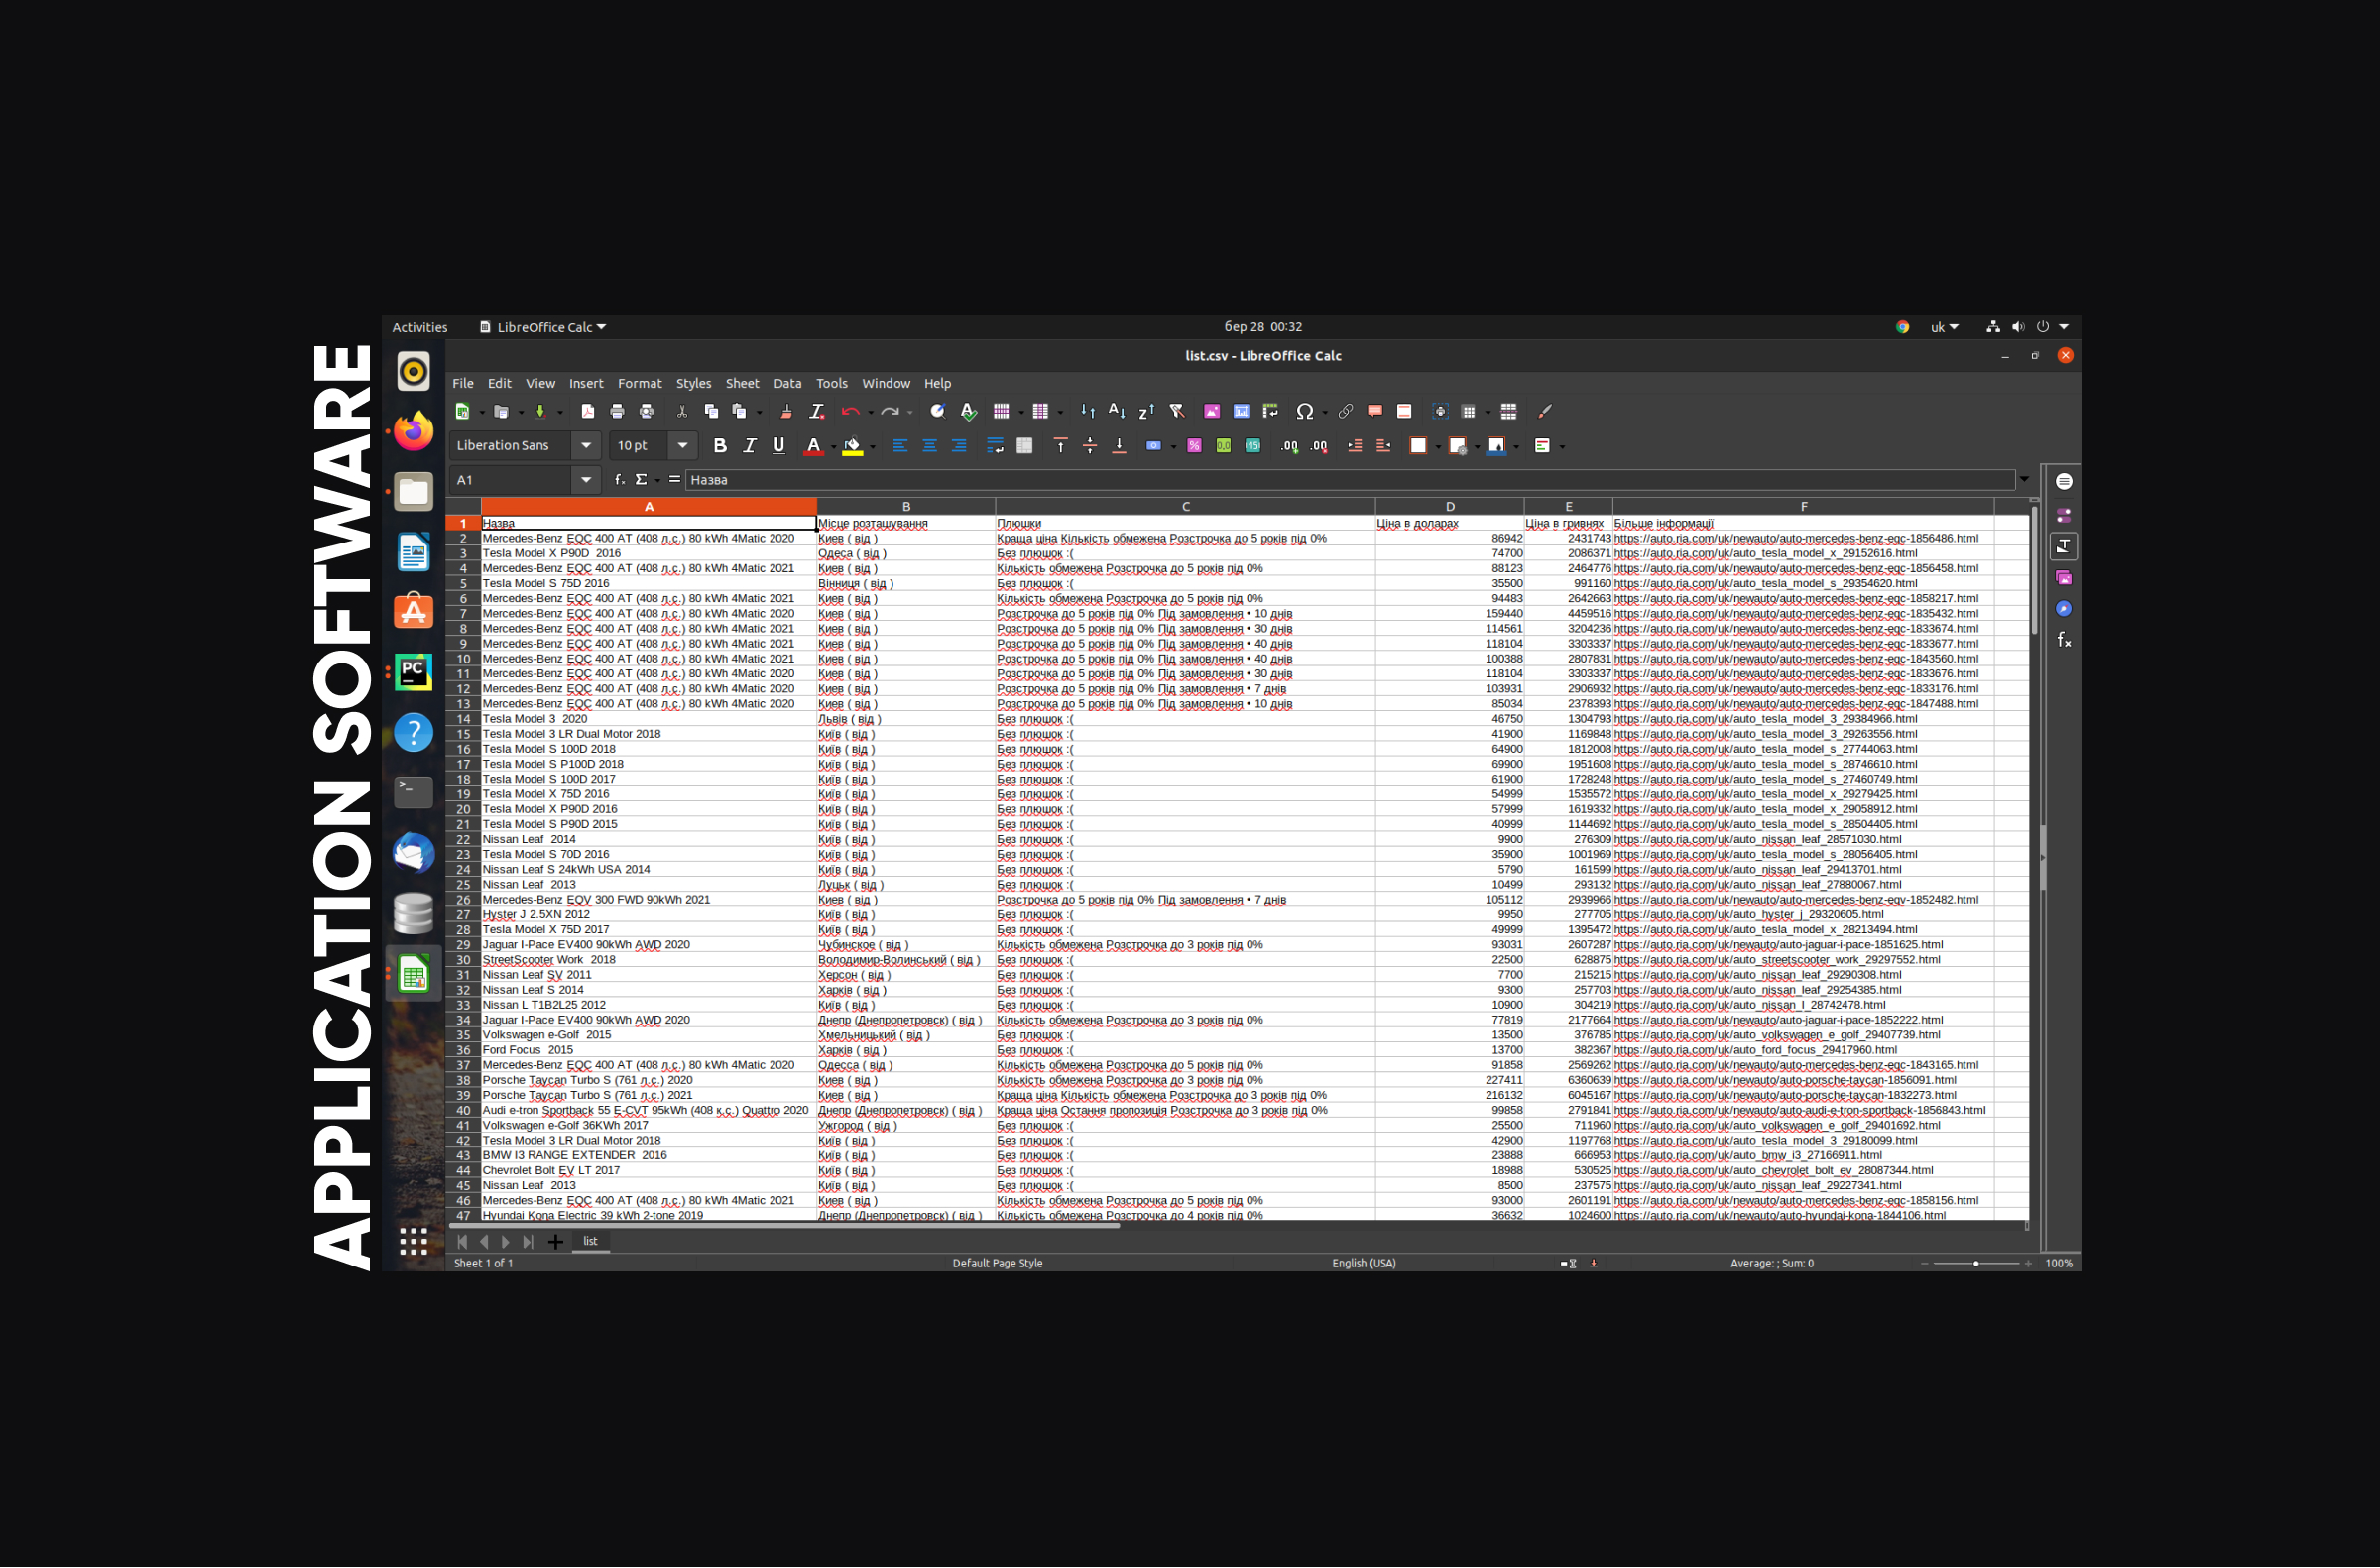The image size is (2380, 1568).
Task: Open the sidebar Navigator panel
Action: (x=2063, y=609)
